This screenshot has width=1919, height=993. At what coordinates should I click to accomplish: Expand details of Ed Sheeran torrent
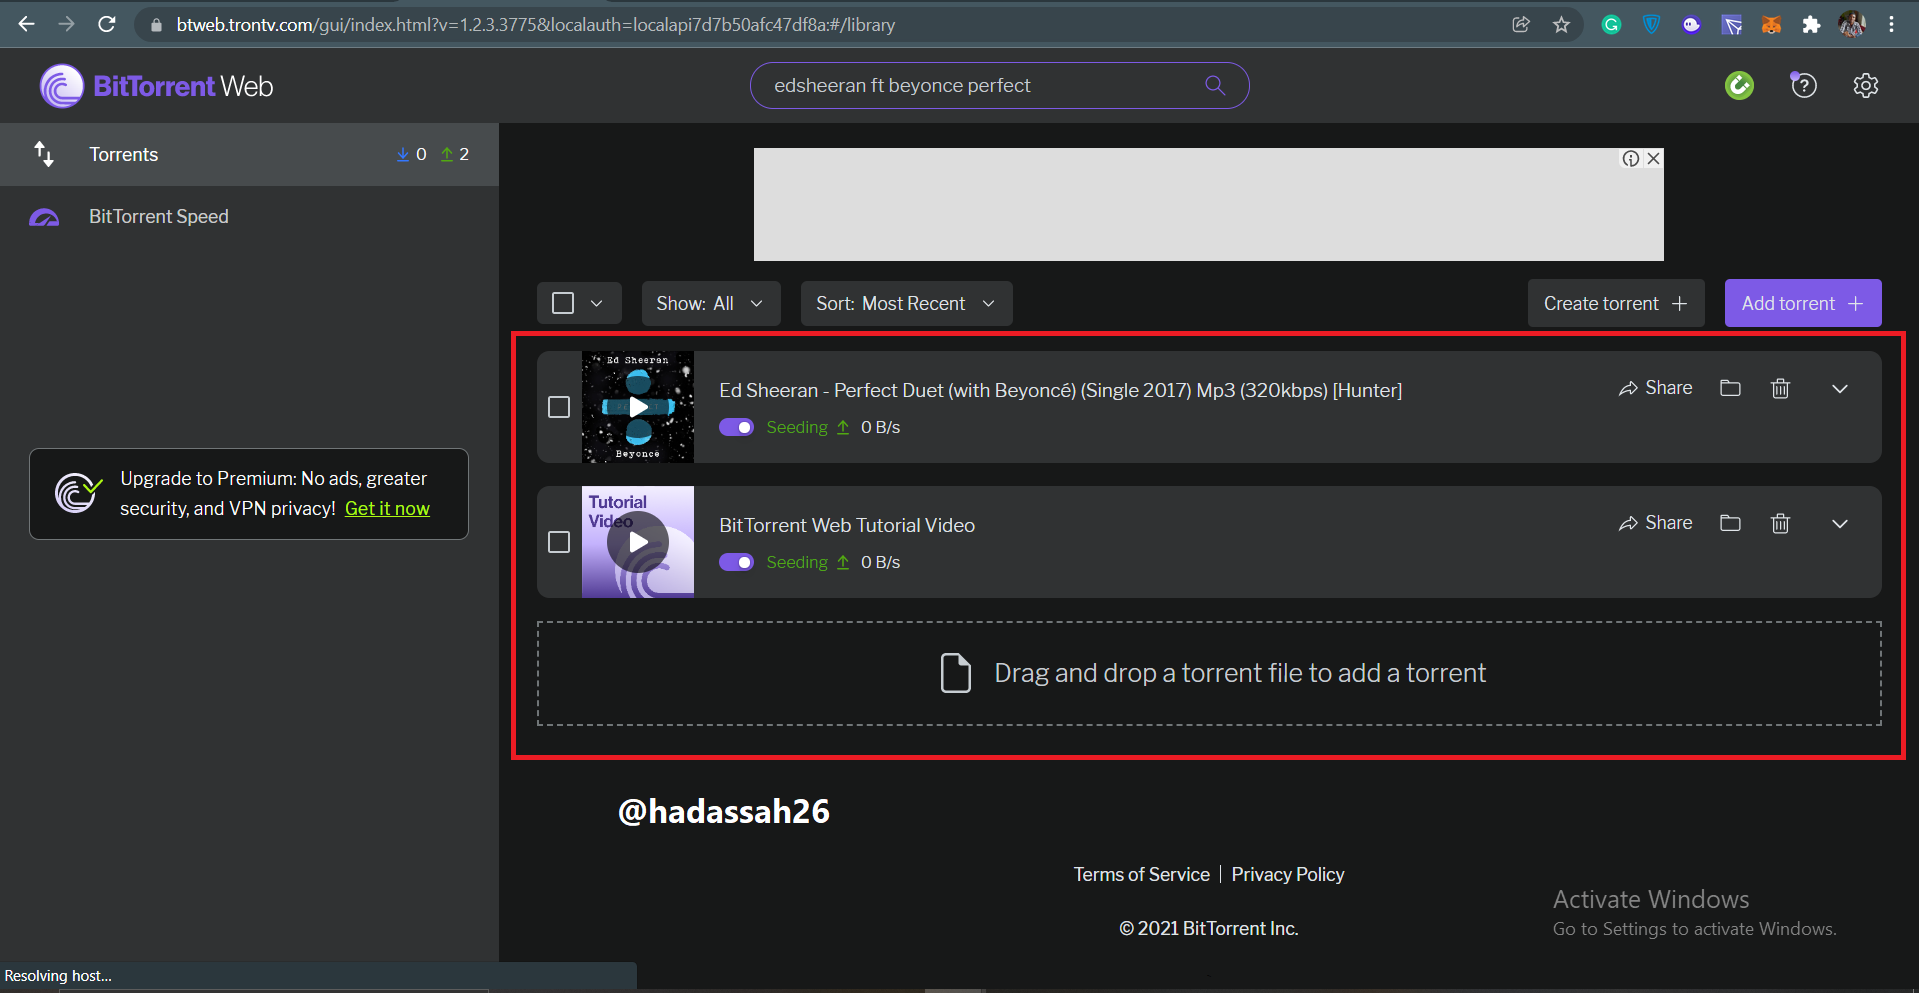pyautogui.click(x=1839, y=389)
